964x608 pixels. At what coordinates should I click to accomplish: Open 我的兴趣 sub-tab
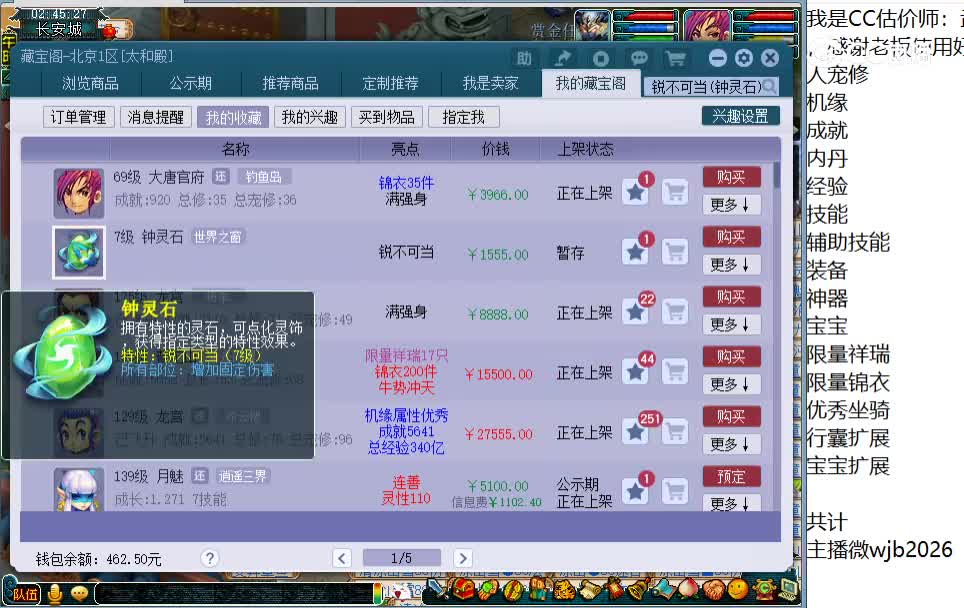(310, 117)
